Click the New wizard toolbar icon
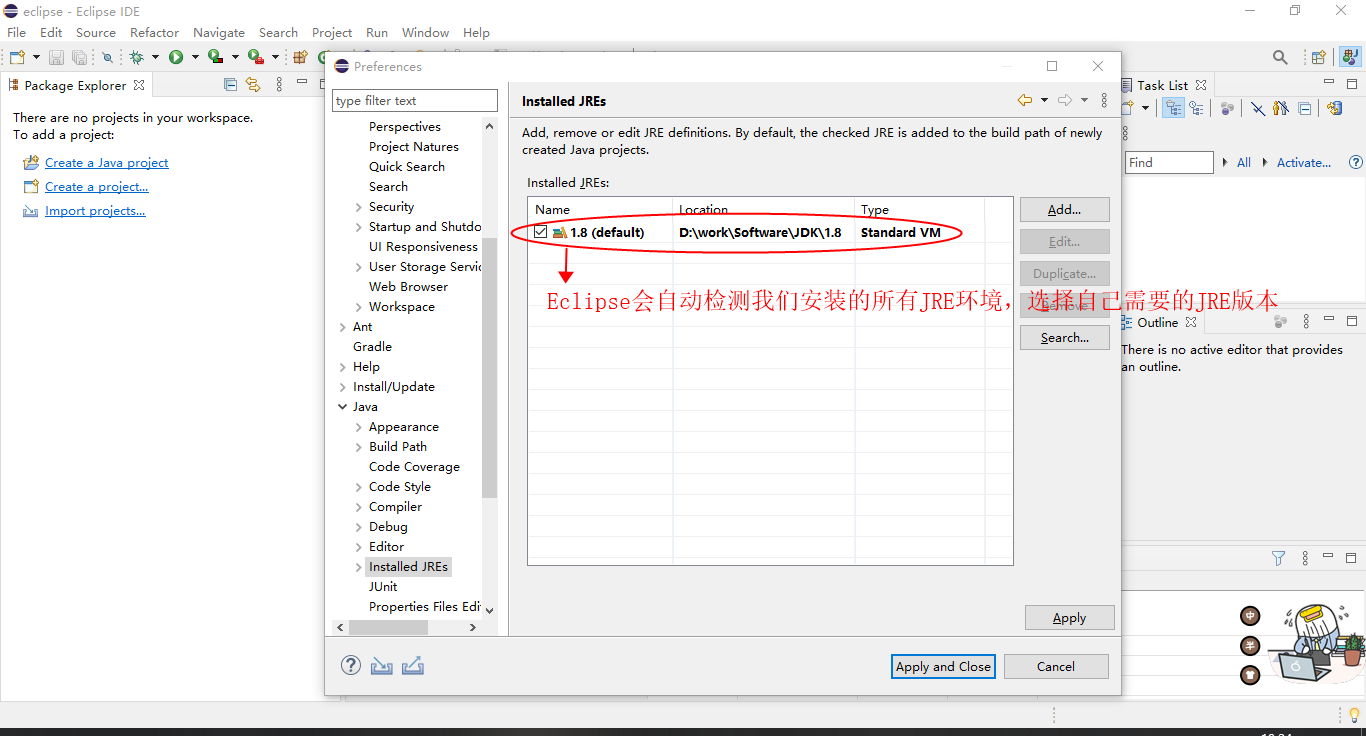Viewport: 1366px width, 736px height. tap(17, 57)
